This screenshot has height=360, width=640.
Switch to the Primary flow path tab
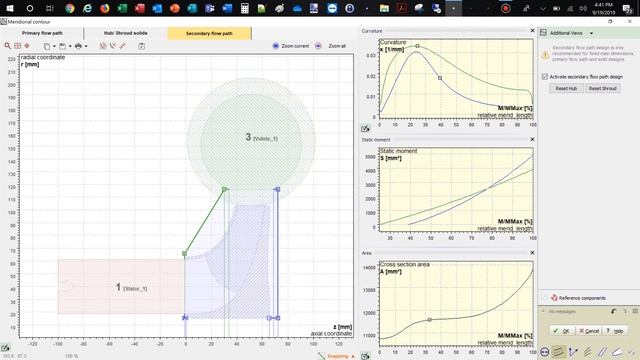coord(42,33)
